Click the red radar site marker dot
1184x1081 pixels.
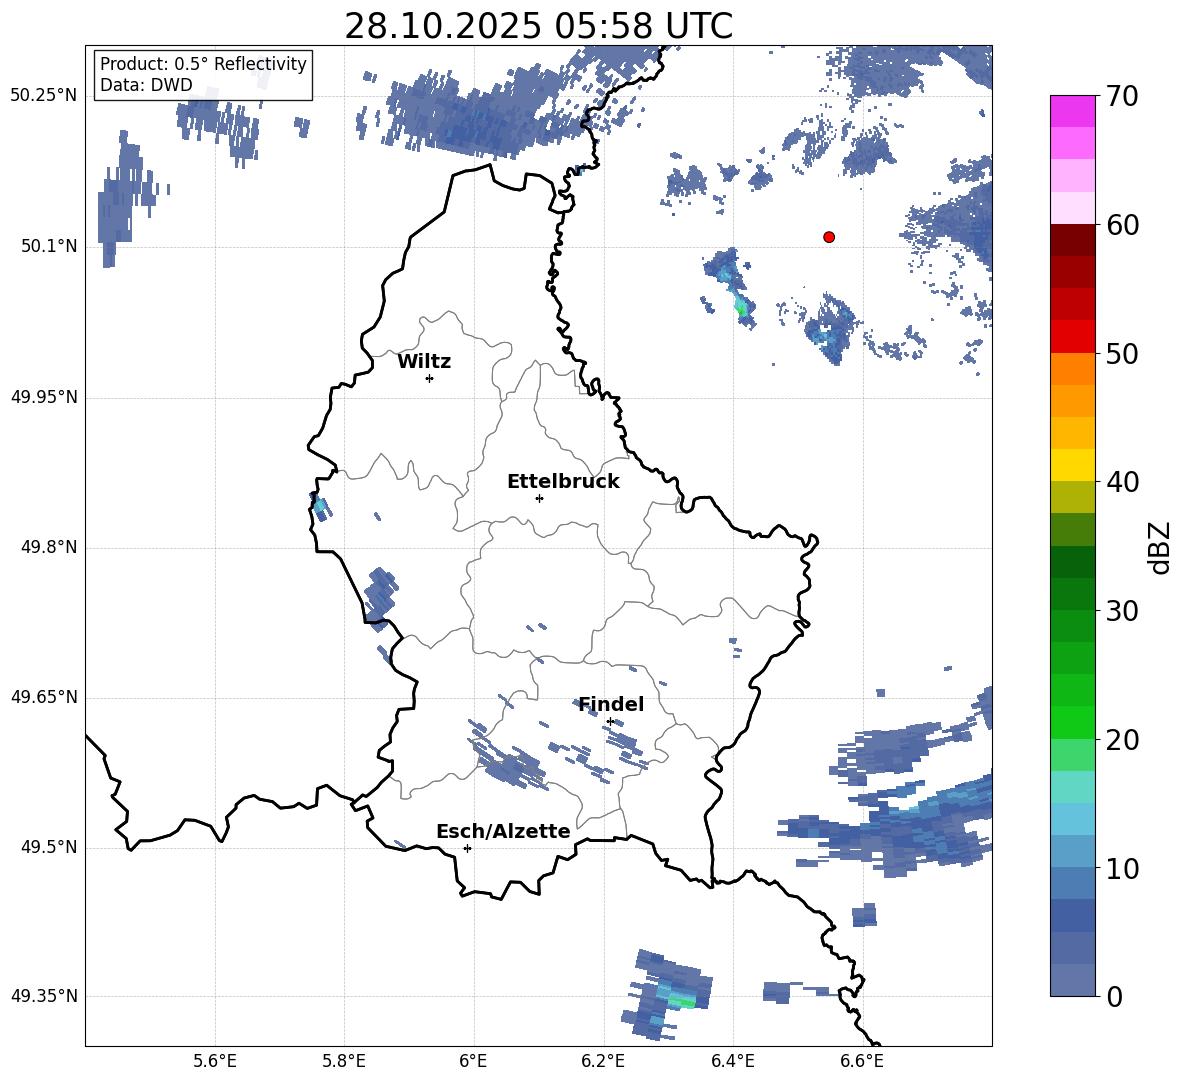(x=829, y=237)
